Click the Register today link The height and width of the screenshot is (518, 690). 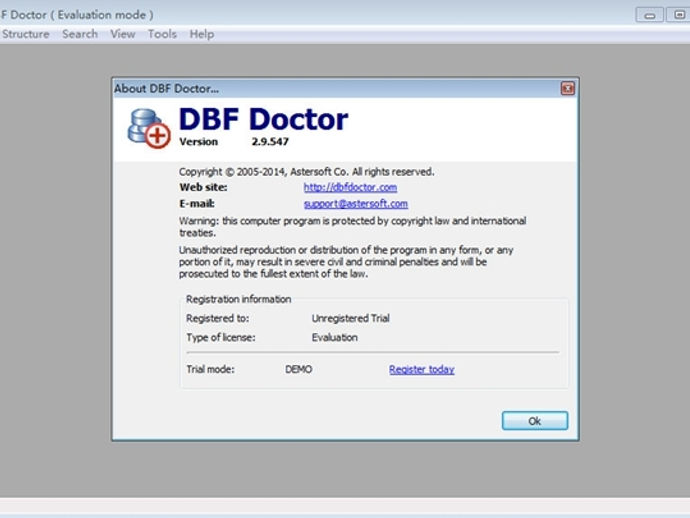coord(422,369)
